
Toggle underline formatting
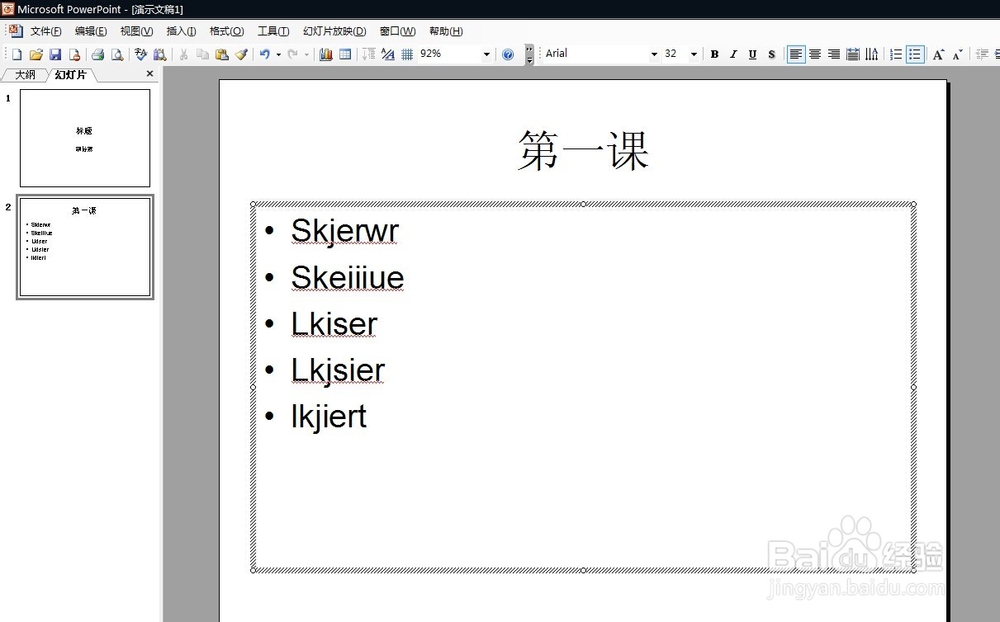tap(751, 54)
